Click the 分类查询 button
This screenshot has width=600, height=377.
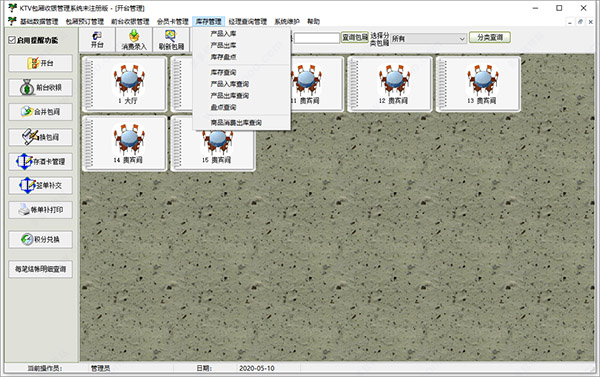[x=490, y=37]
